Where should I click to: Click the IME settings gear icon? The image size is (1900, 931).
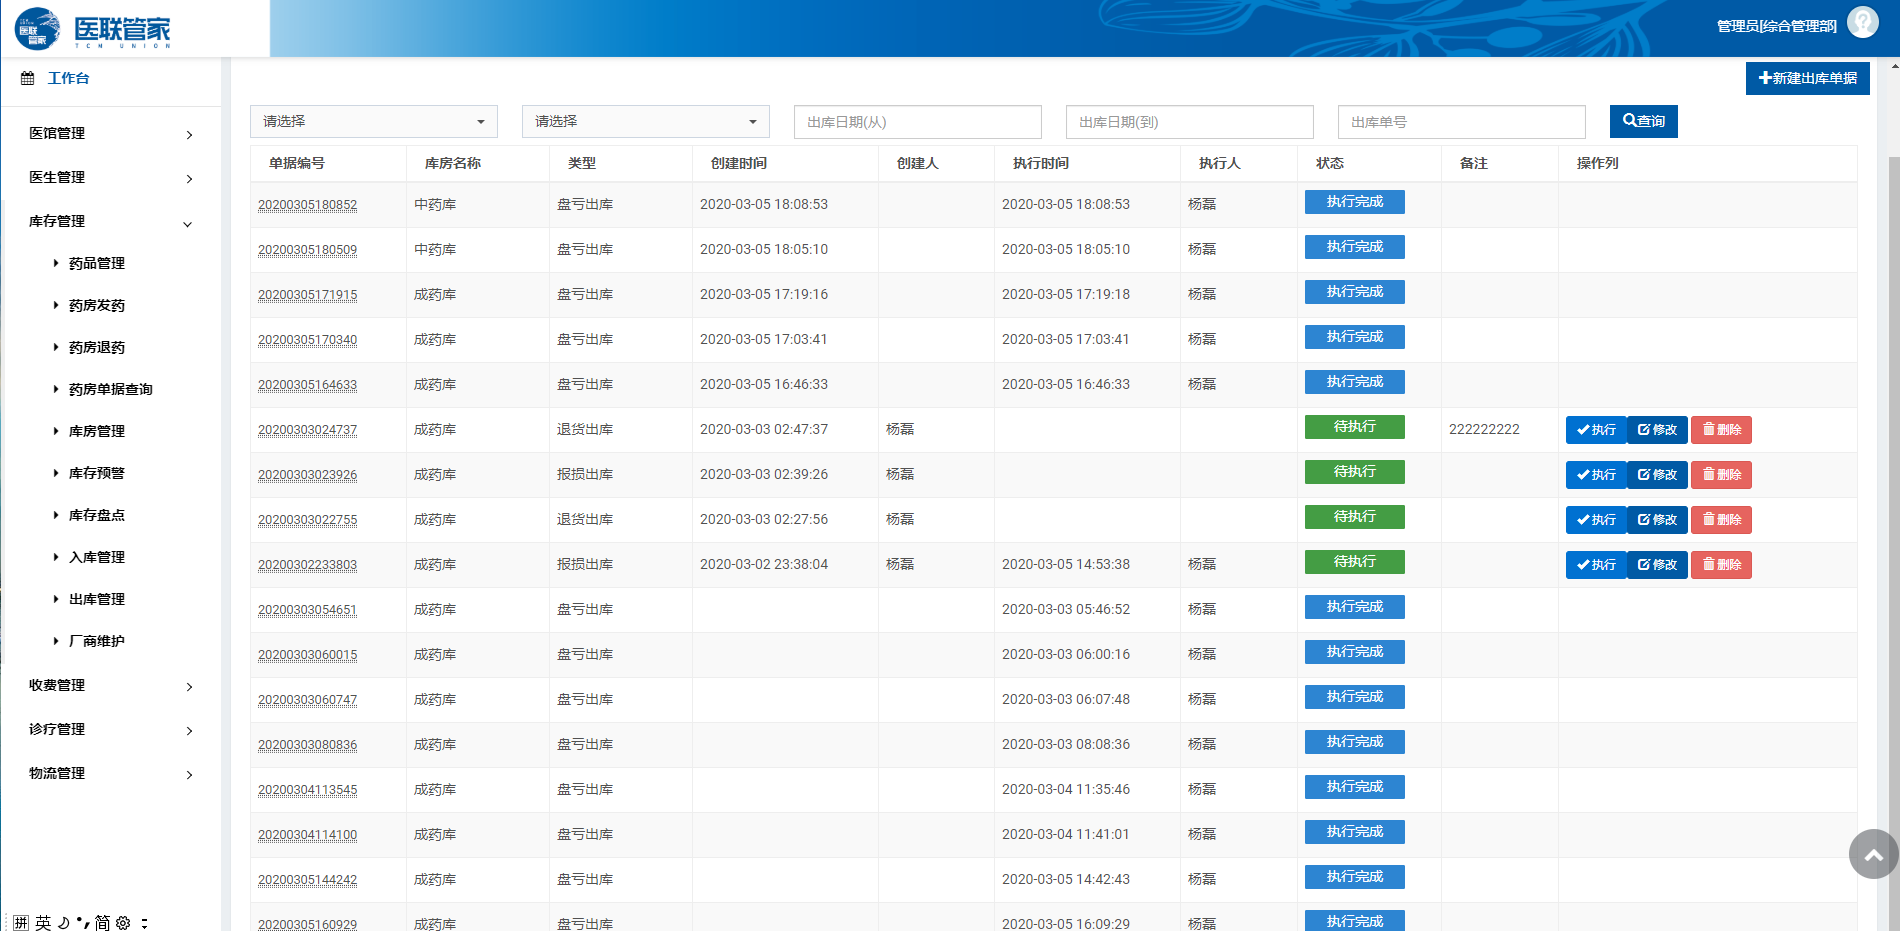pyautogui.click(x=123, y=923)
